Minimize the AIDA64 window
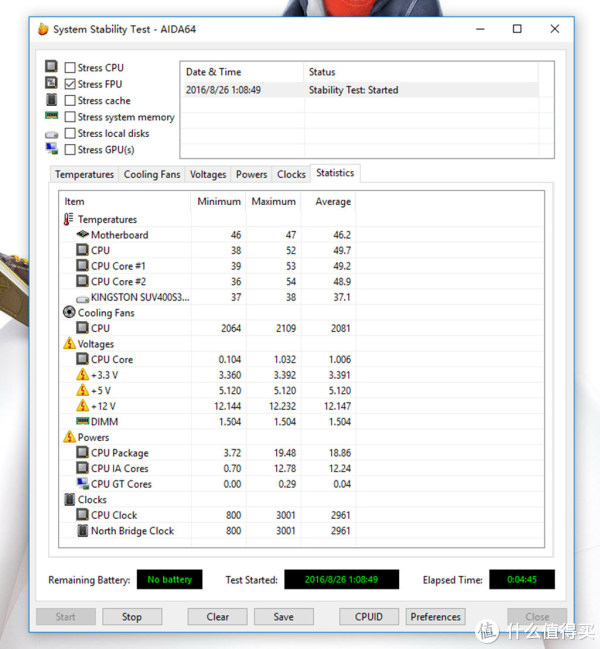The image size is (600, 649). pos(480,29)
